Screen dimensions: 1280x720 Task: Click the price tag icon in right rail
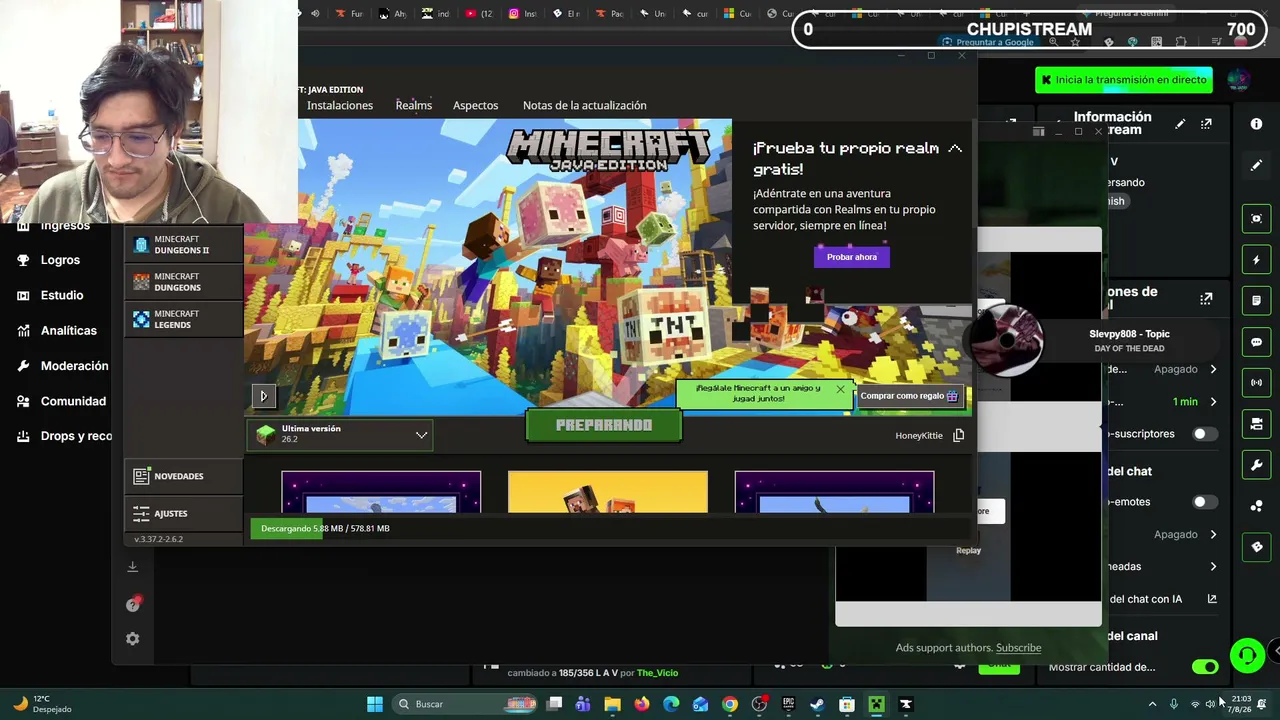(1257, 547)
